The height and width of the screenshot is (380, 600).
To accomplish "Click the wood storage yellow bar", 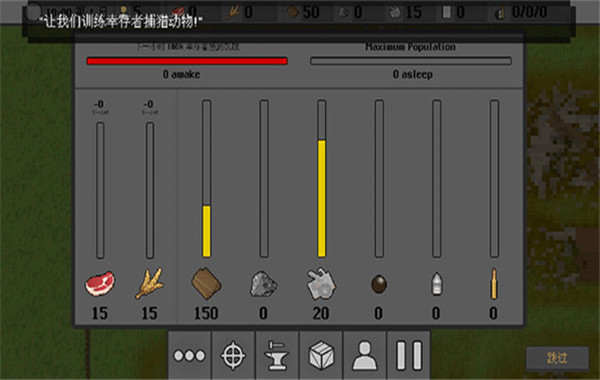I will point(206,231).
